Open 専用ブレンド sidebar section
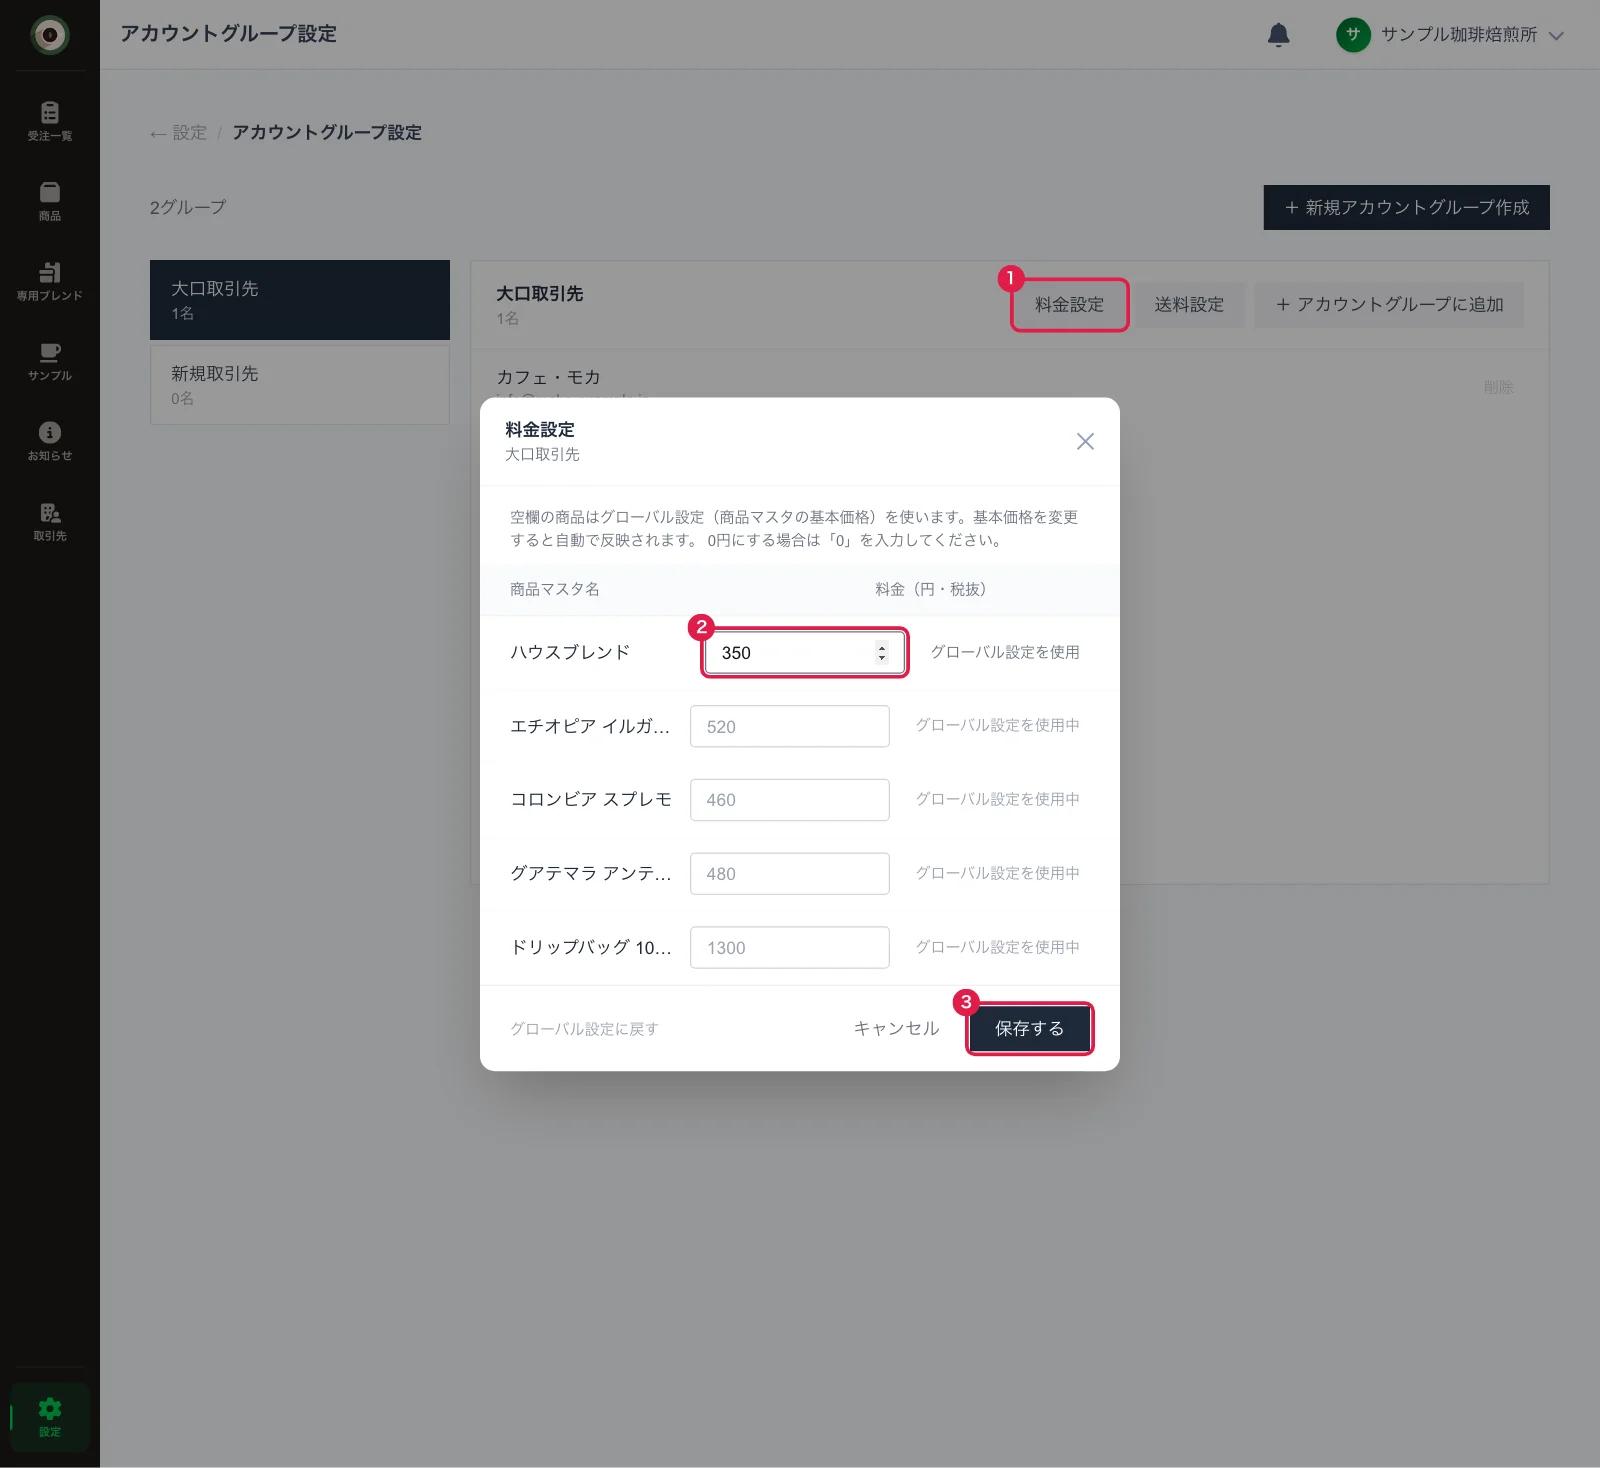 (x=50, y=281)
